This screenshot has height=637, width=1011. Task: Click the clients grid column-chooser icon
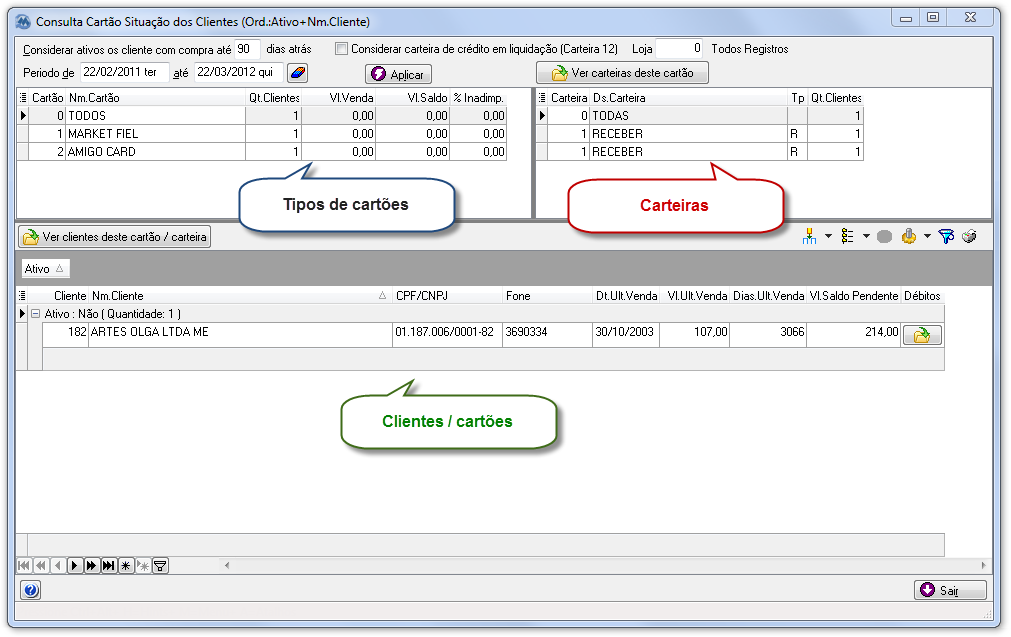click(x=23, y=296)
